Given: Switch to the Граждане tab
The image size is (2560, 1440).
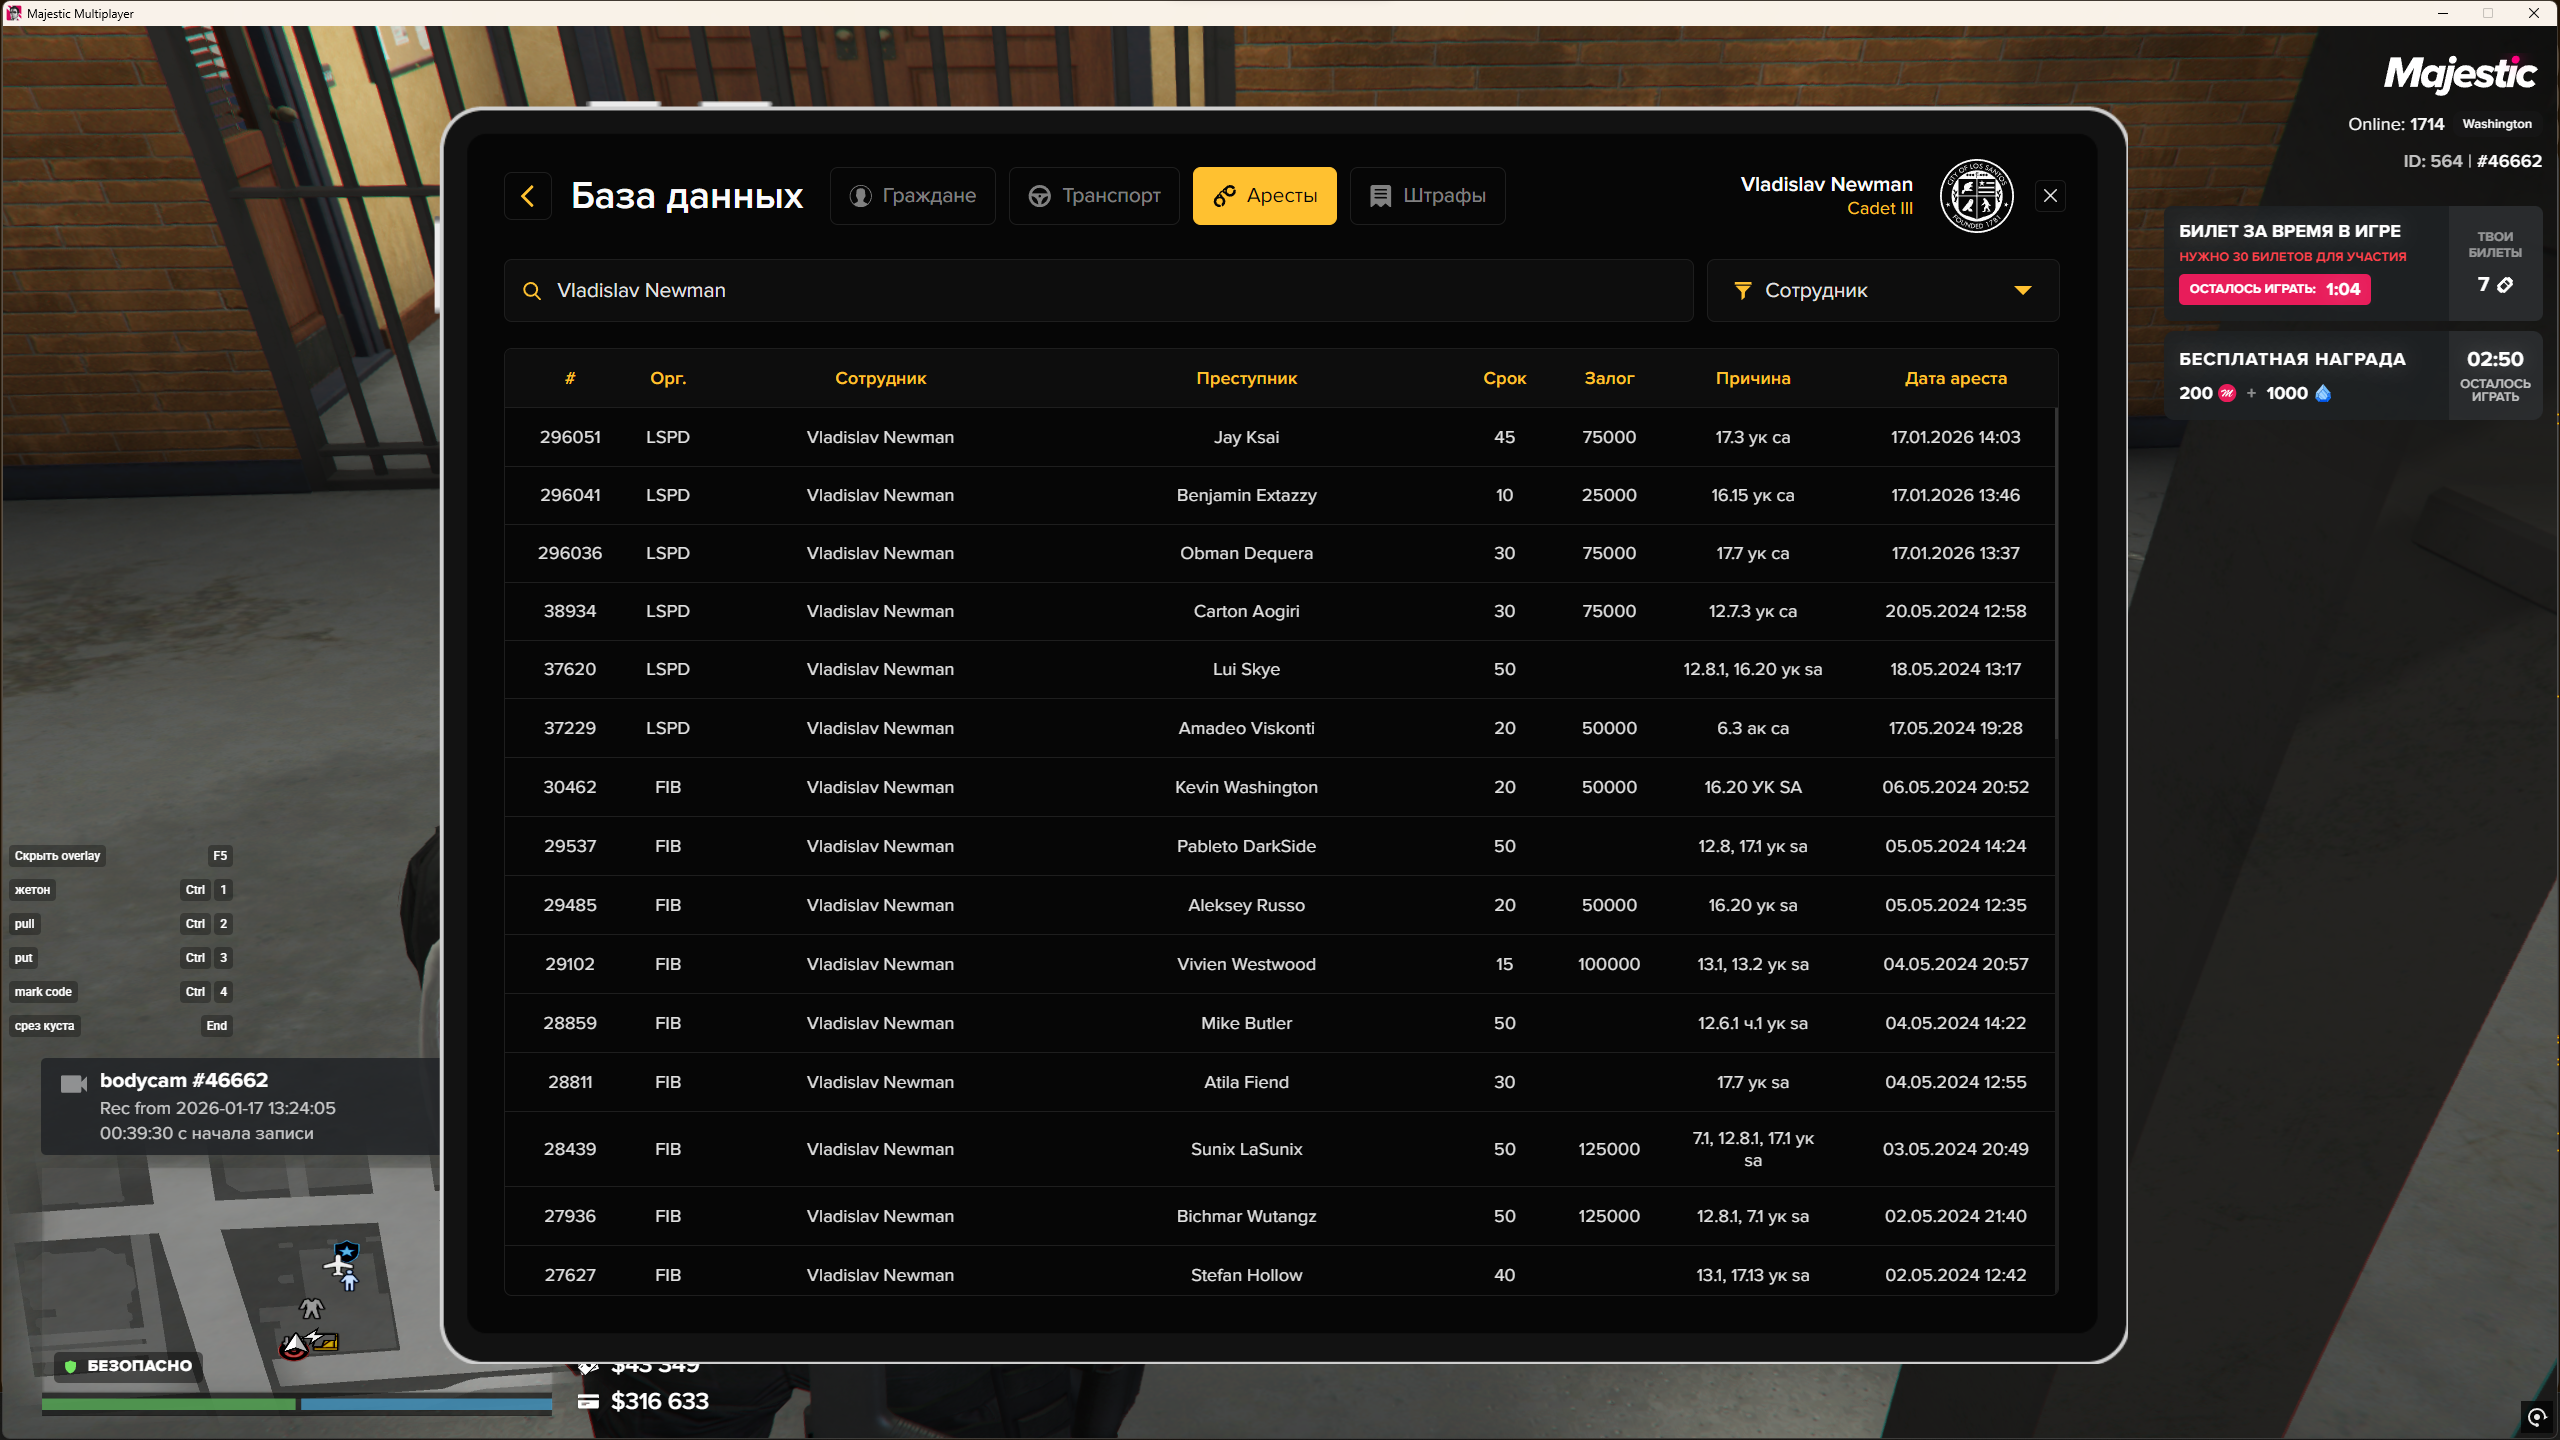Looking at the screenshot, I should (x=912, y=196).
